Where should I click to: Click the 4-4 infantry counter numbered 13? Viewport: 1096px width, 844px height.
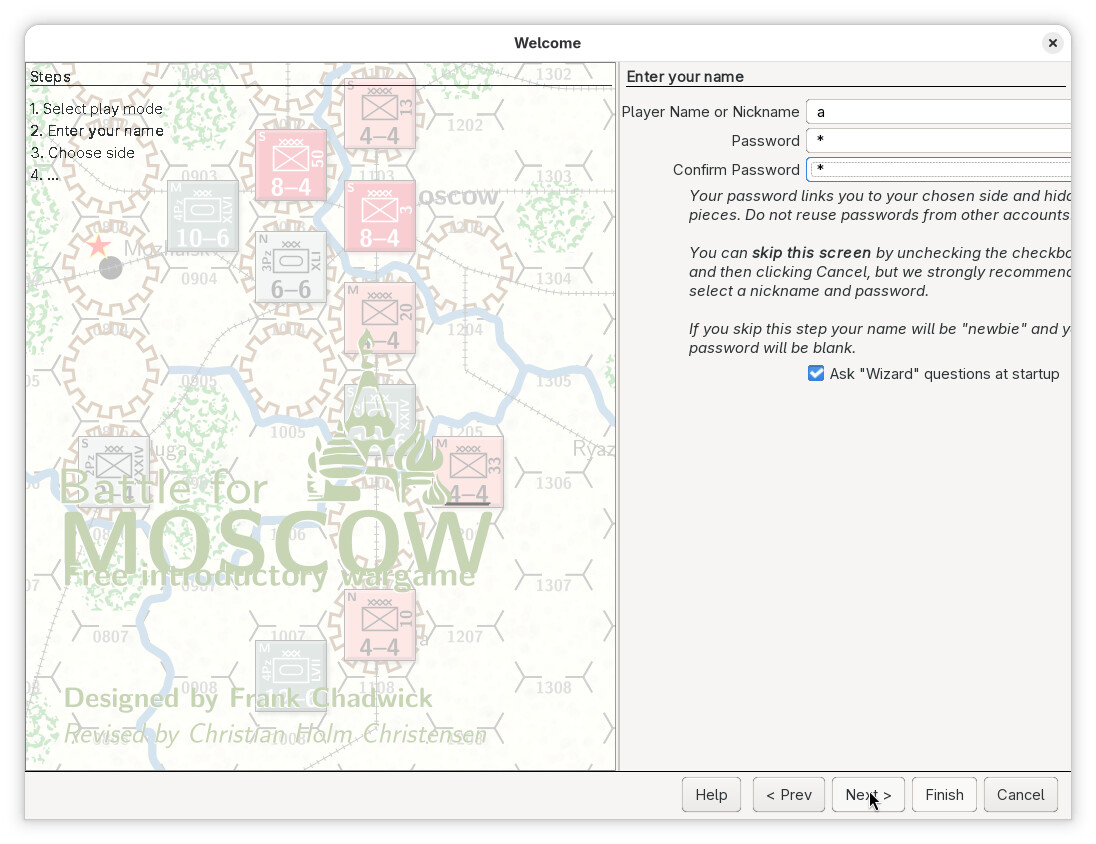[x=379, y=114]
